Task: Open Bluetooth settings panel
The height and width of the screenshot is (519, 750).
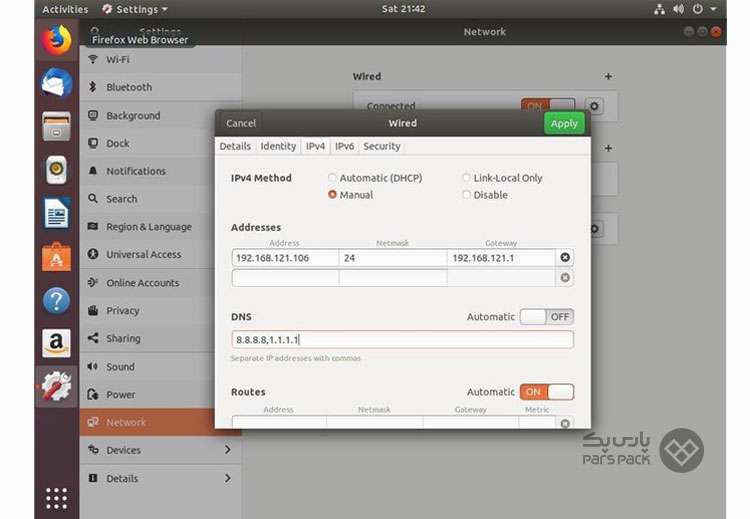Action: 160,88
